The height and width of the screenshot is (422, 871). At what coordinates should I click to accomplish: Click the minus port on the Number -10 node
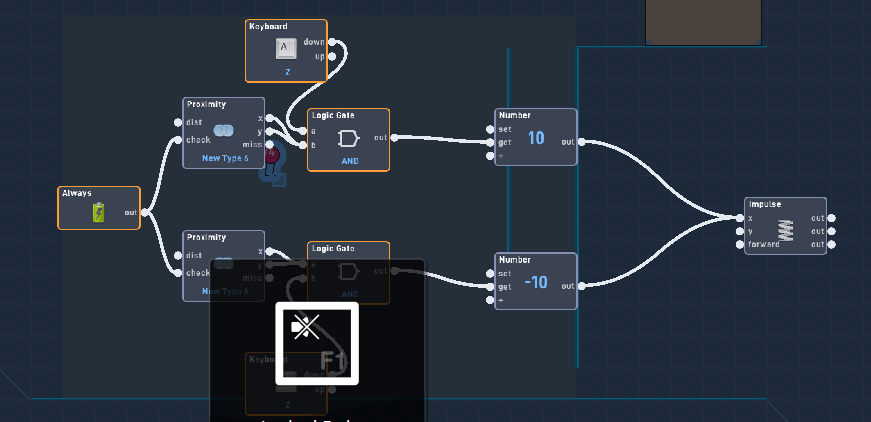[490, 300]
